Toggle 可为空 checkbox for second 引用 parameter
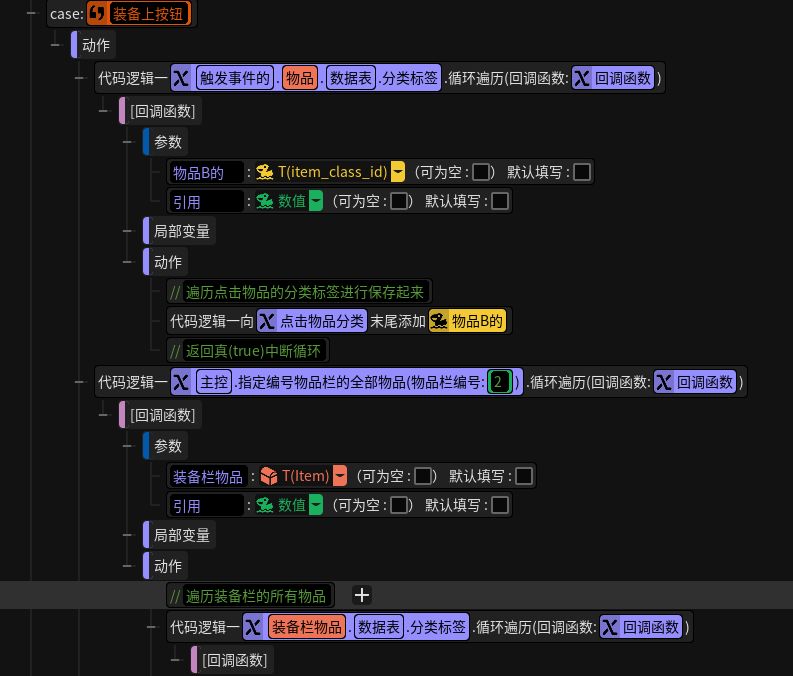793x676 pixels. 399,505
